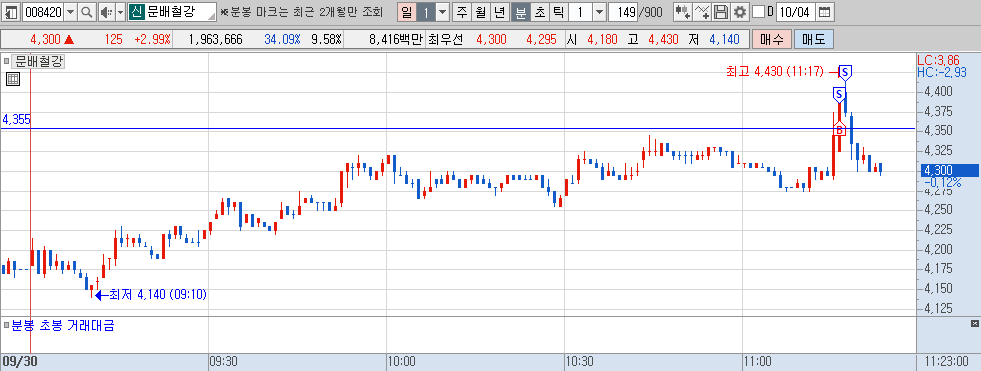Select the 월 monthly chart tab

click(480, 12)
